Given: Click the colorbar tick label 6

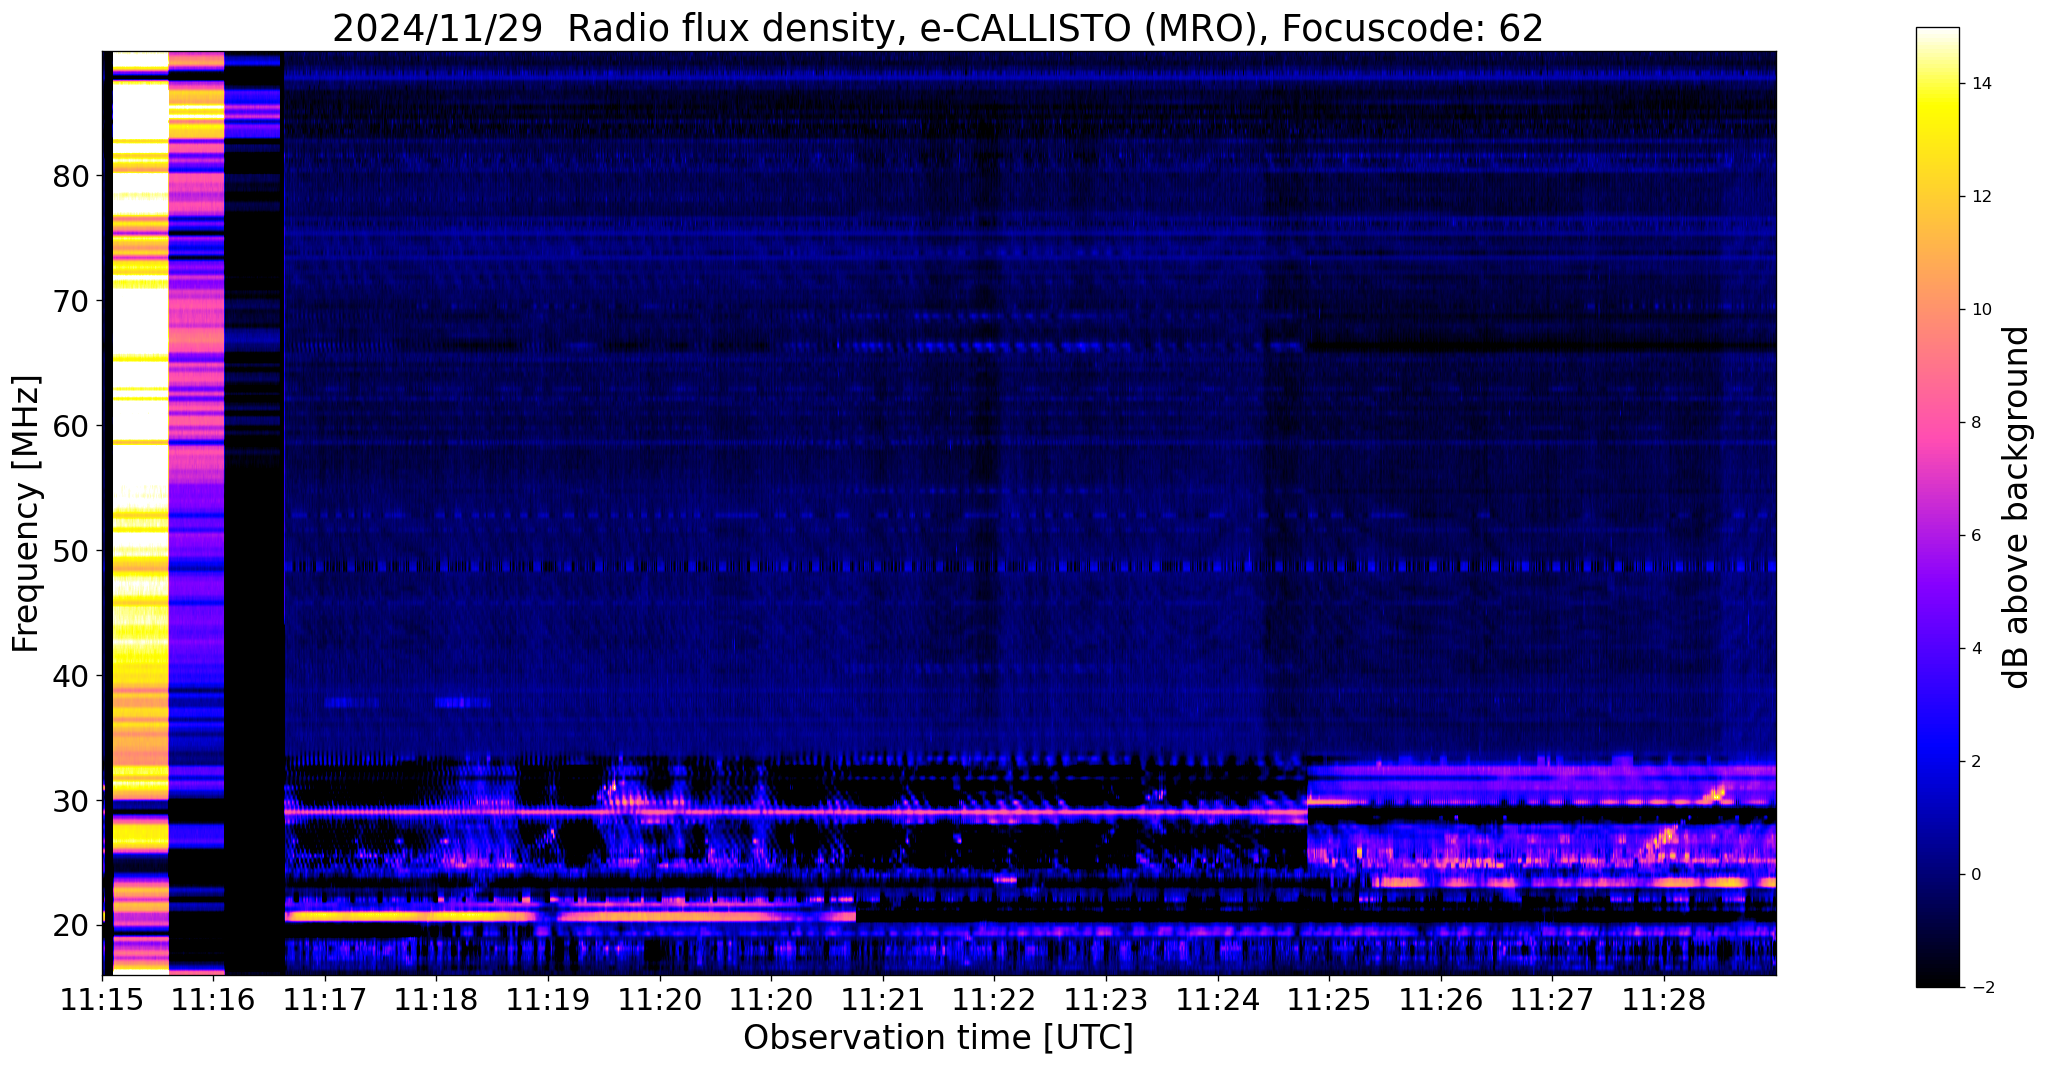Looking at the screenshot, I should (x=1976, y=536).
